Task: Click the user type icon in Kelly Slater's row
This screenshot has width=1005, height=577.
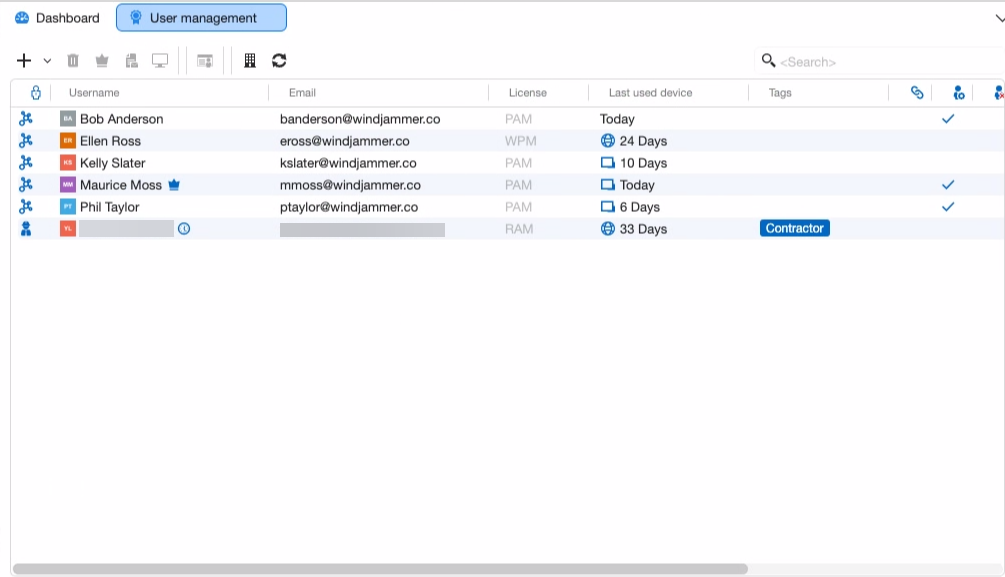Action: pyautogui.click(x=26, y=162)
